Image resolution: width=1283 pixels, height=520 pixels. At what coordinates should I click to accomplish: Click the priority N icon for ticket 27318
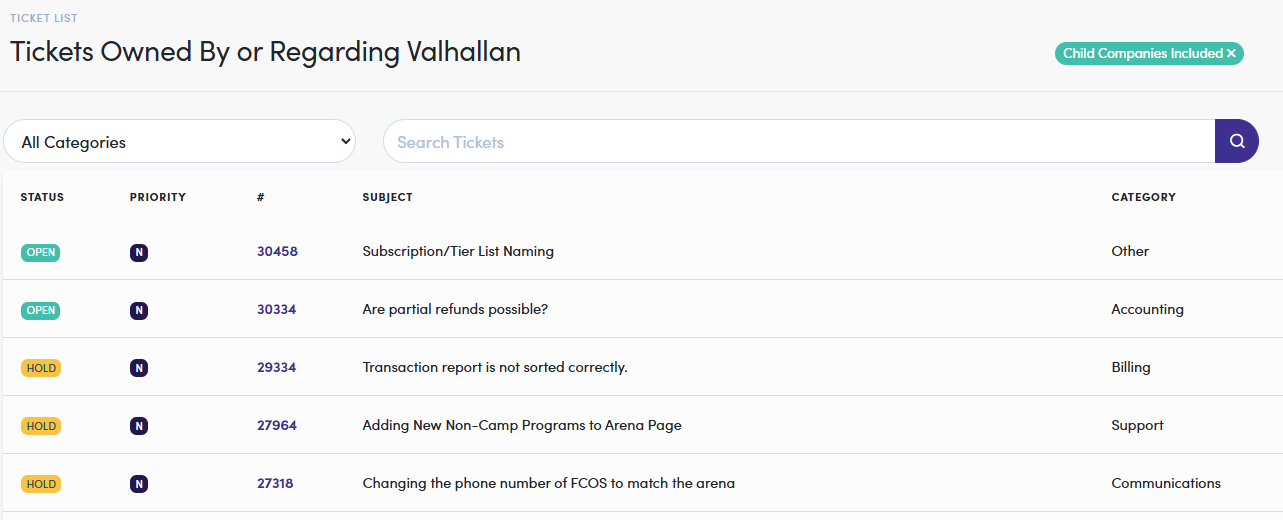[139, 485]
